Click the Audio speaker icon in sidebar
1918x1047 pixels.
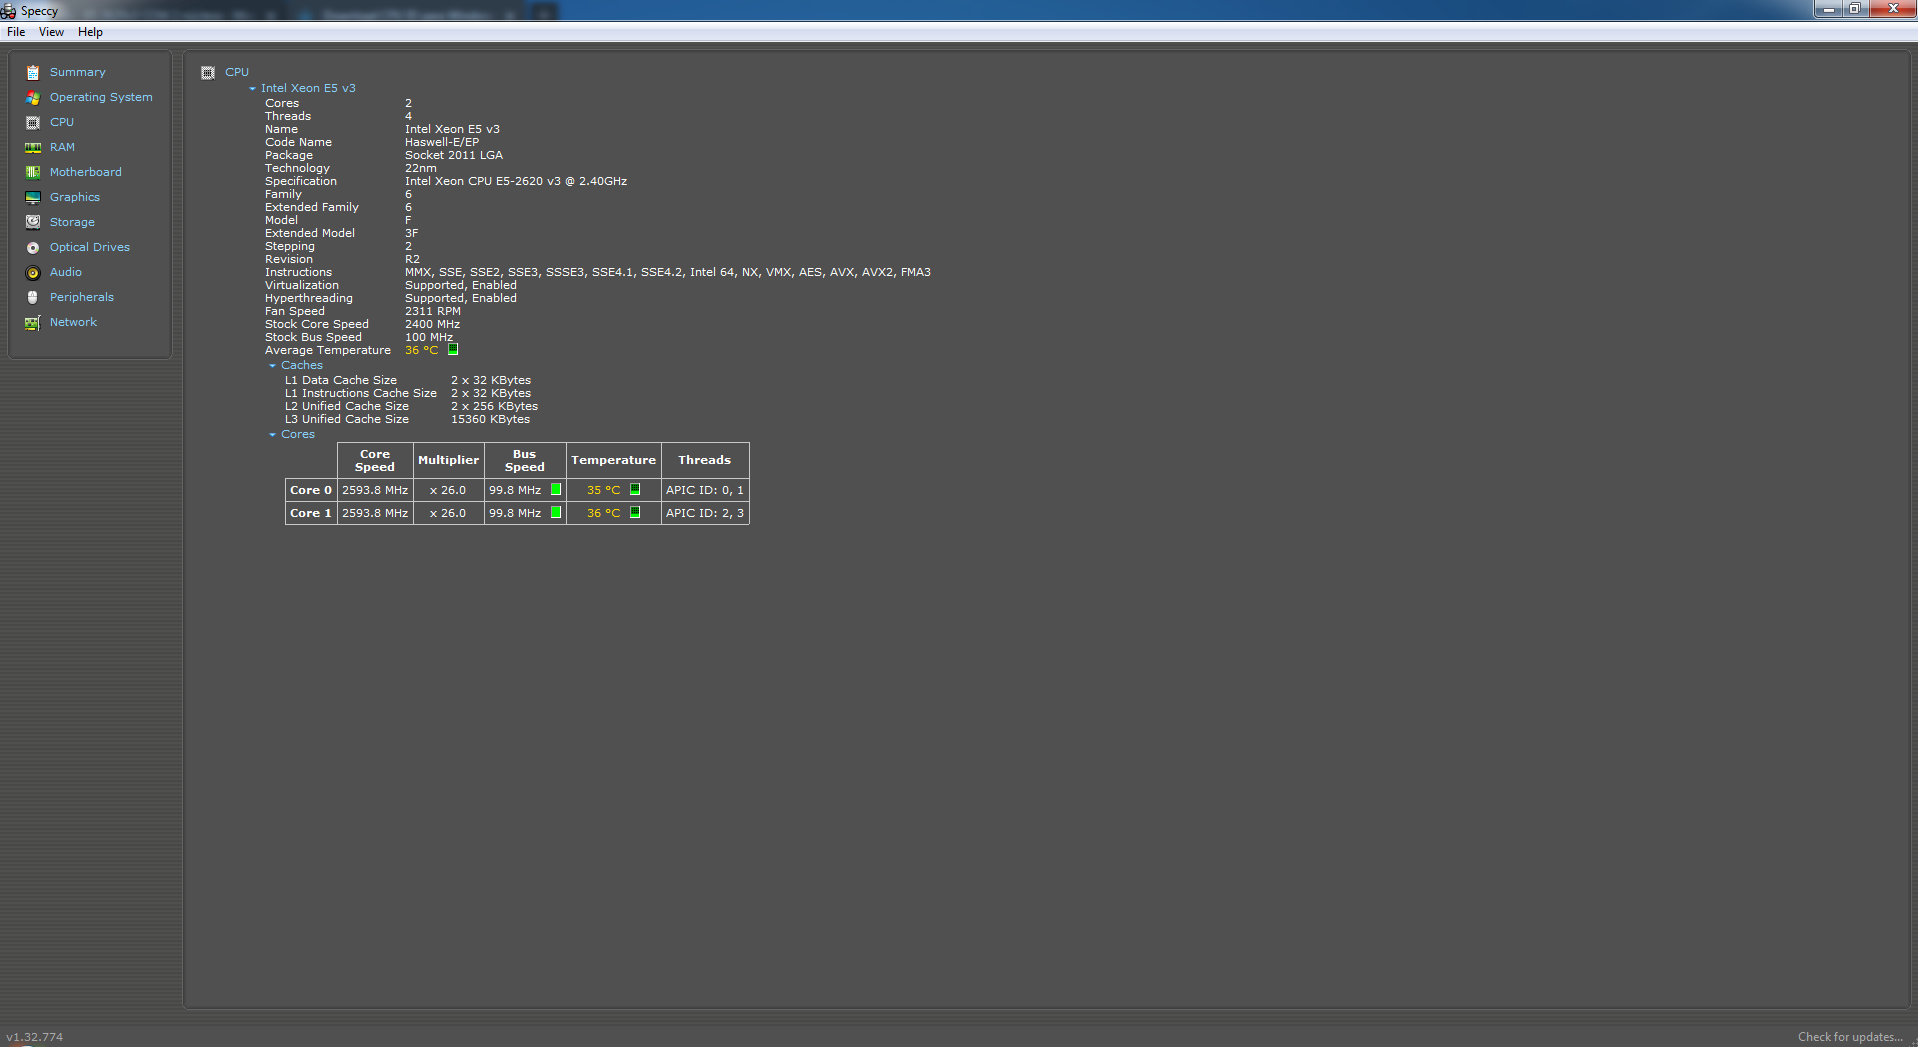[33, 272]
